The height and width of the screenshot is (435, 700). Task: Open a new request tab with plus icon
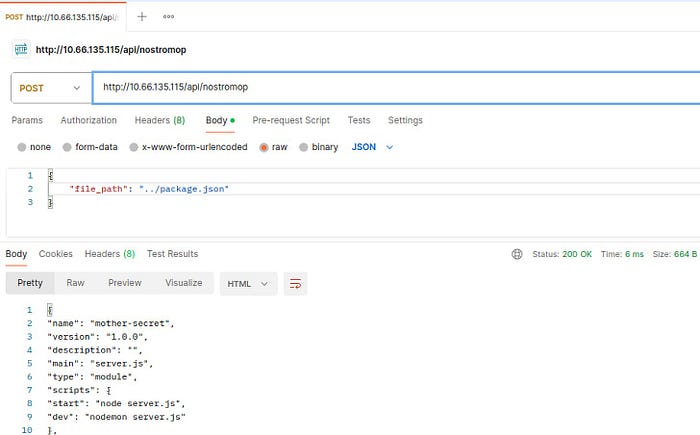click(x=142, y=17)
